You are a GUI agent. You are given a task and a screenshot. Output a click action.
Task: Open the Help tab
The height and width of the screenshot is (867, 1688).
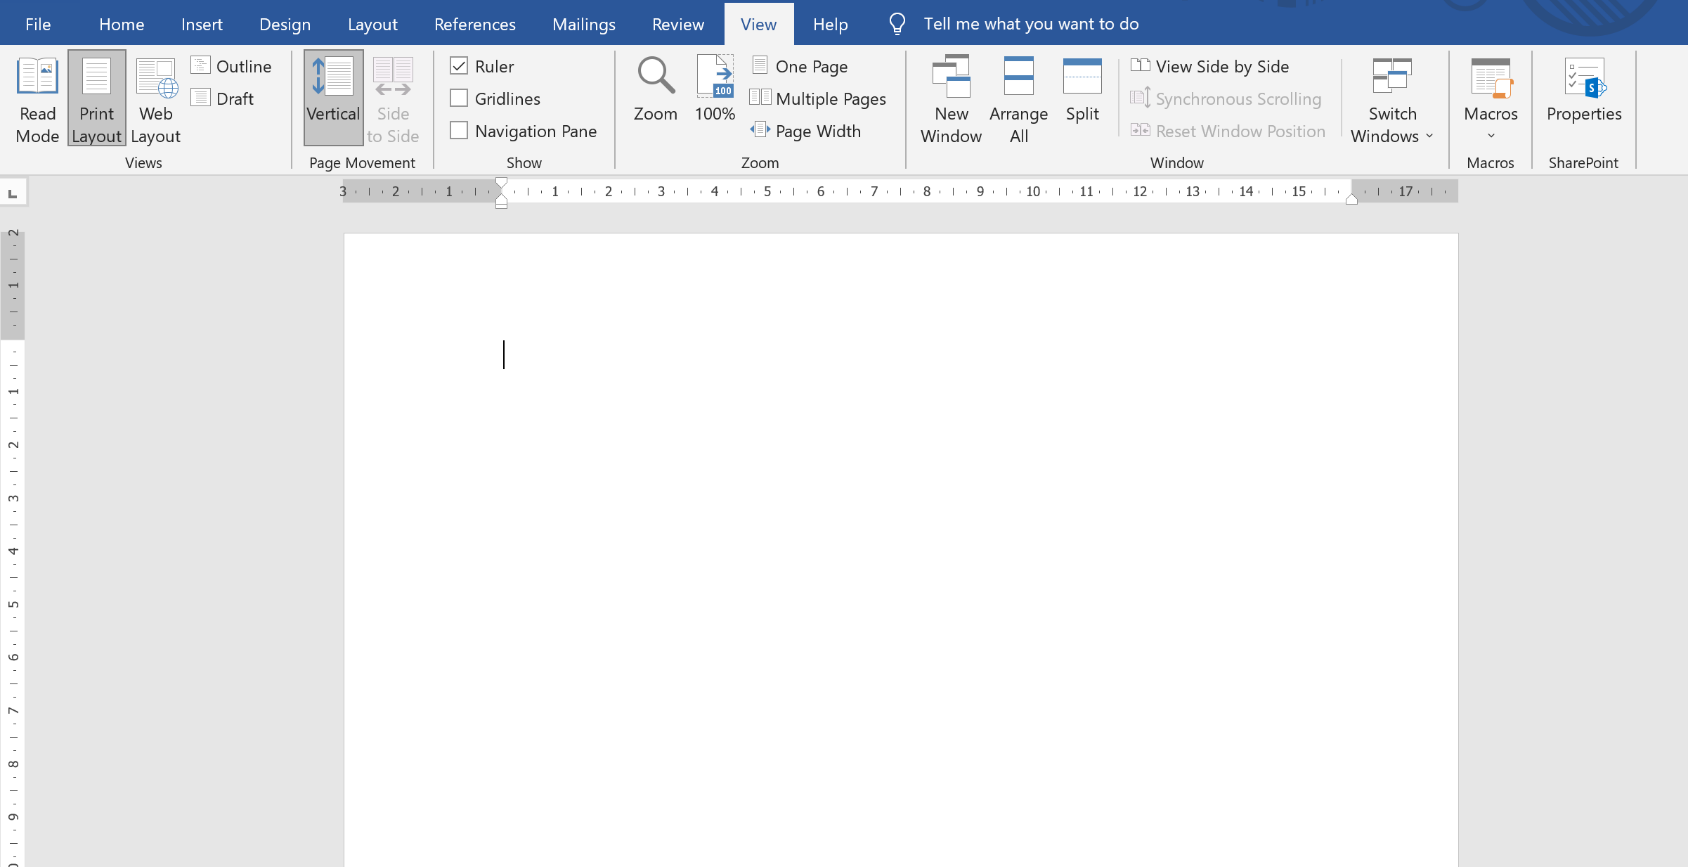(830, 24)
